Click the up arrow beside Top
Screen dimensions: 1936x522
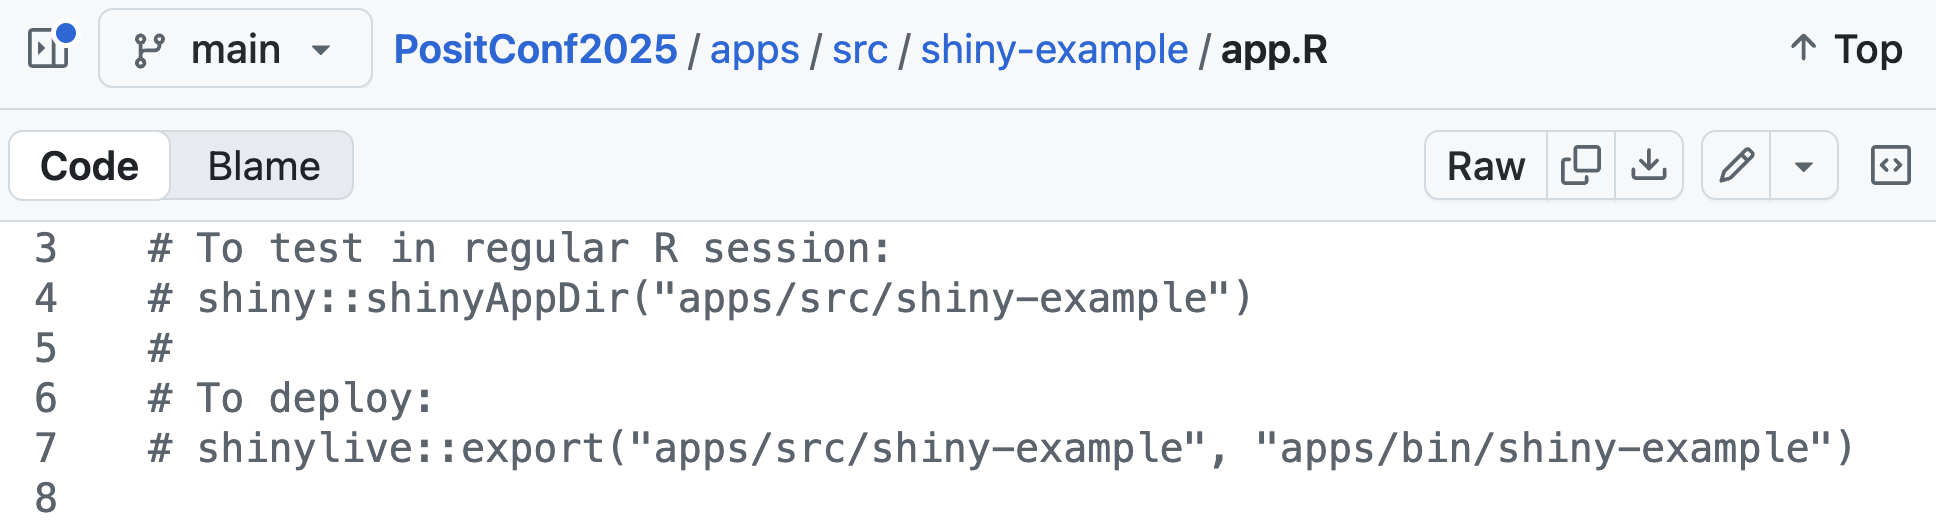[1803, 48]
